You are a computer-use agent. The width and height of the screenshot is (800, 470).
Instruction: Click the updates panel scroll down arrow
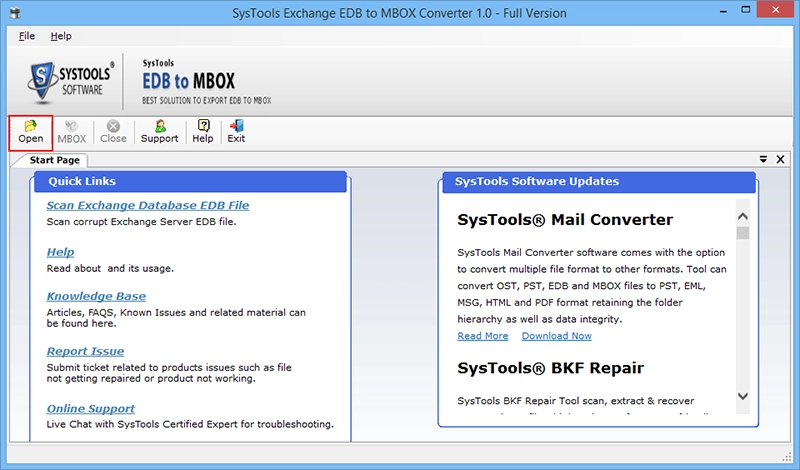coord(743,396)
